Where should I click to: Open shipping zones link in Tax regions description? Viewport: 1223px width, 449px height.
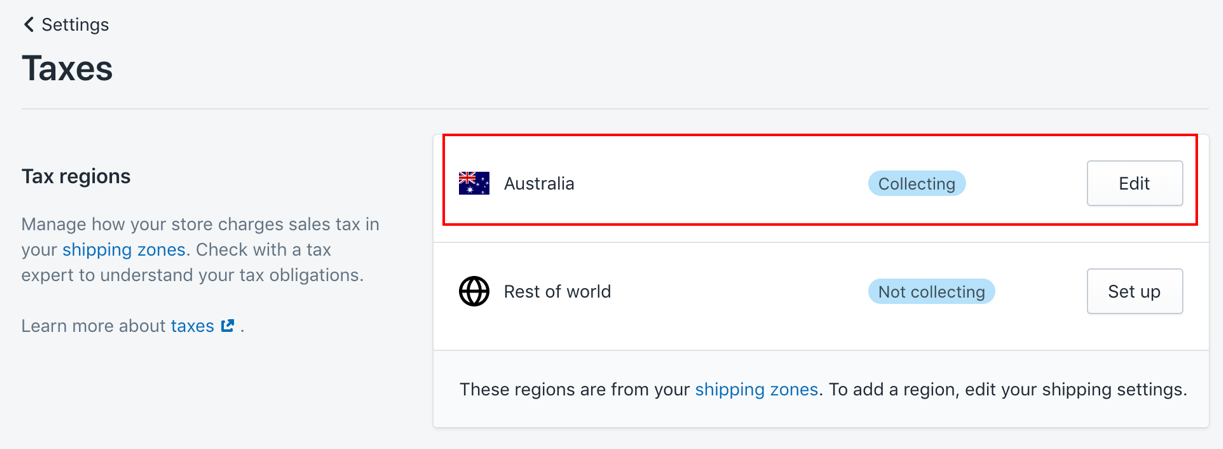pos(124,249)
